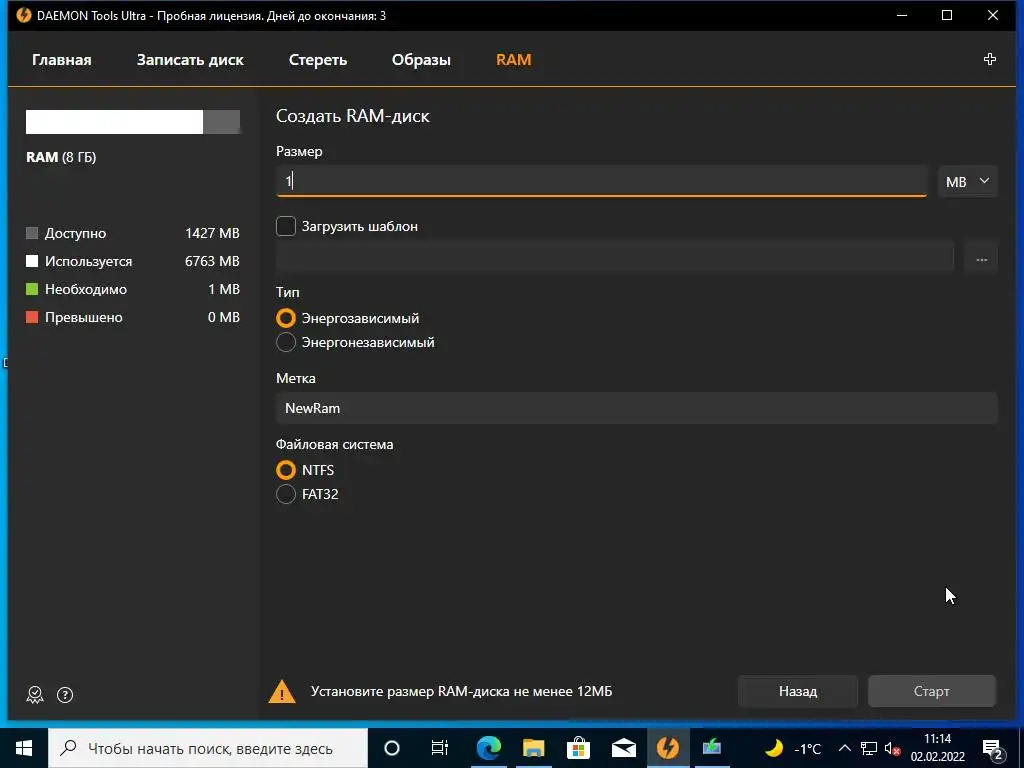
Task: Open Task View in the taskbar
Action: tap(440, 748)
